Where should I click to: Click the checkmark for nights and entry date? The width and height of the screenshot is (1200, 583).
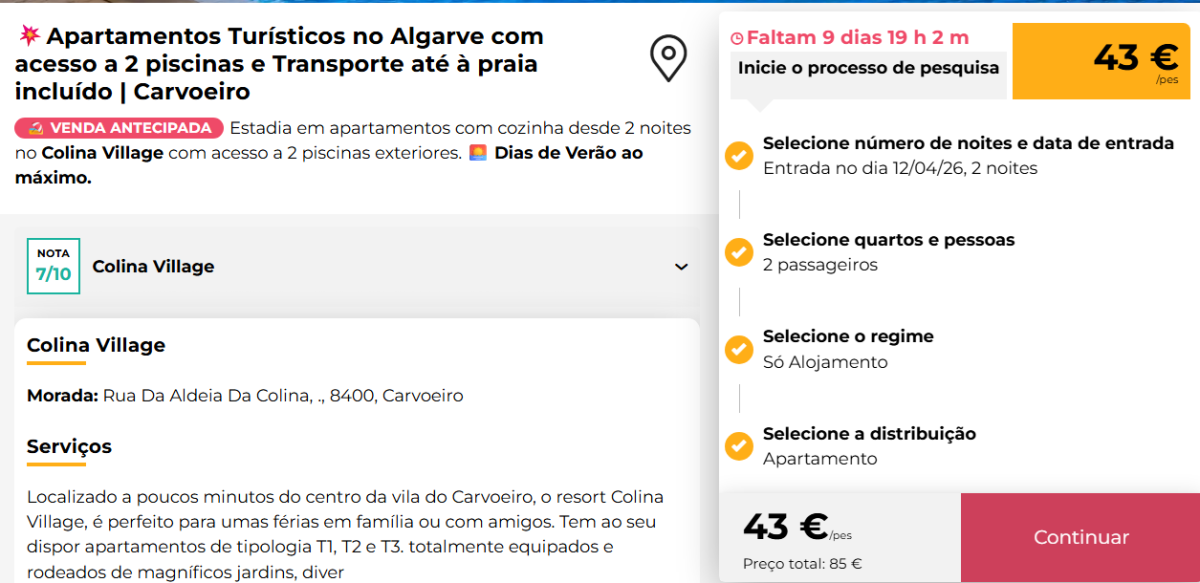click(739, 155)
